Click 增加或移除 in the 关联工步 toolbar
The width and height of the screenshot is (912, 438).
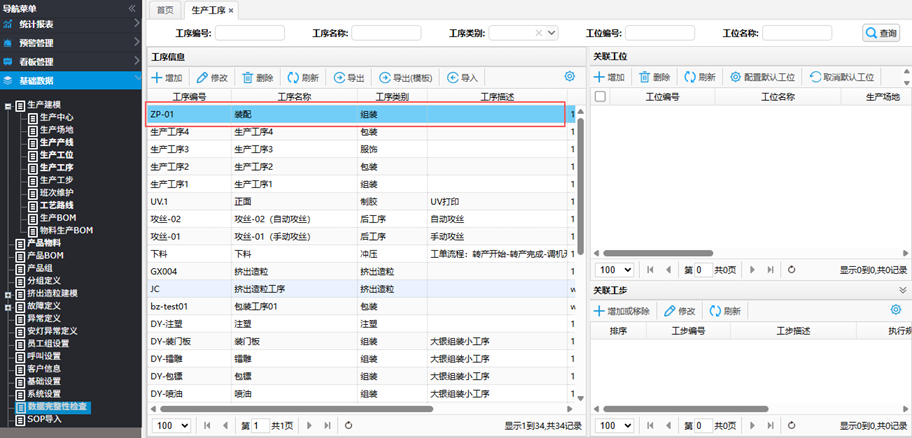(621, 311)
